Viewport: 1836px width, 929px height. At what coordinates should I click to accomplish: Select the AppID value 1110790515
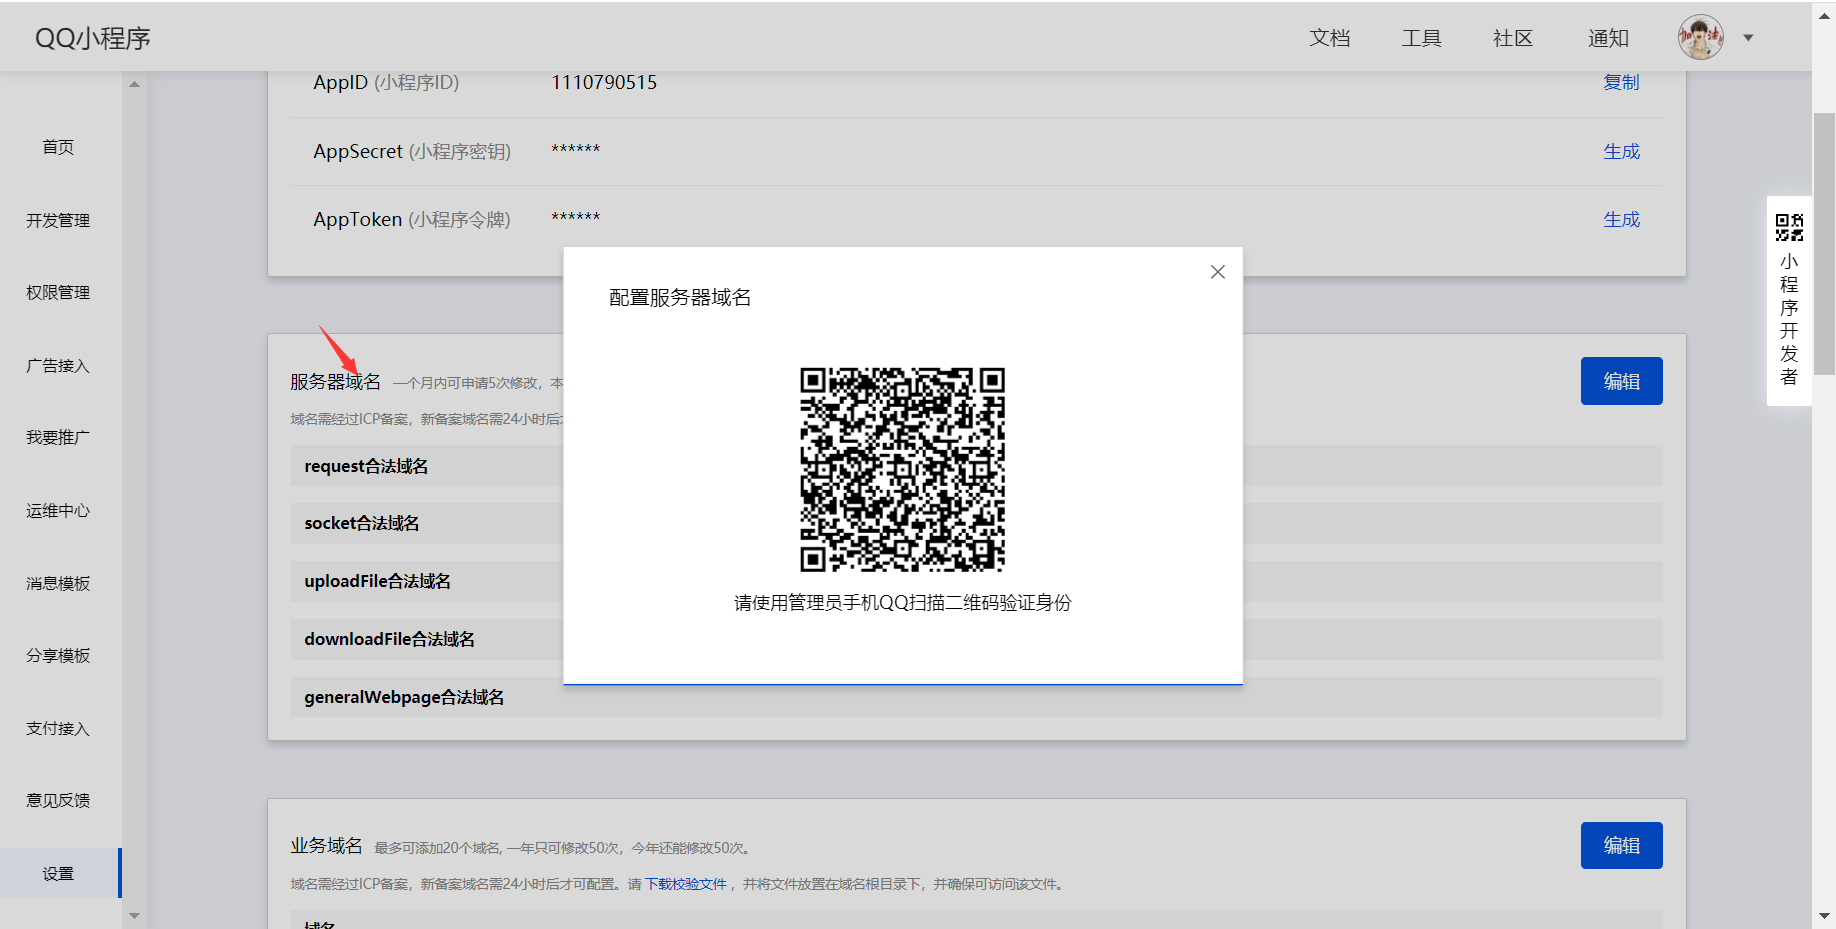coord(604,82)
